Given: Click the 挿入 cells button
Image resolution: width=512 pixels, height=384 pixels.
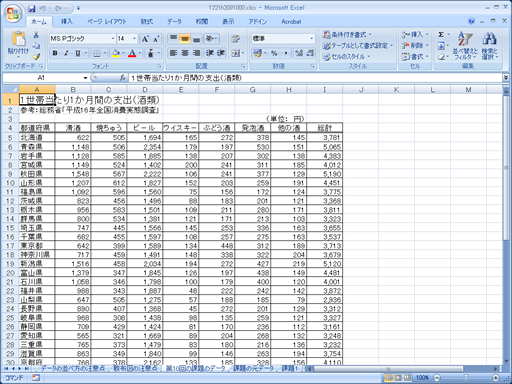Looking at the screenshot, I should point(415,34).
